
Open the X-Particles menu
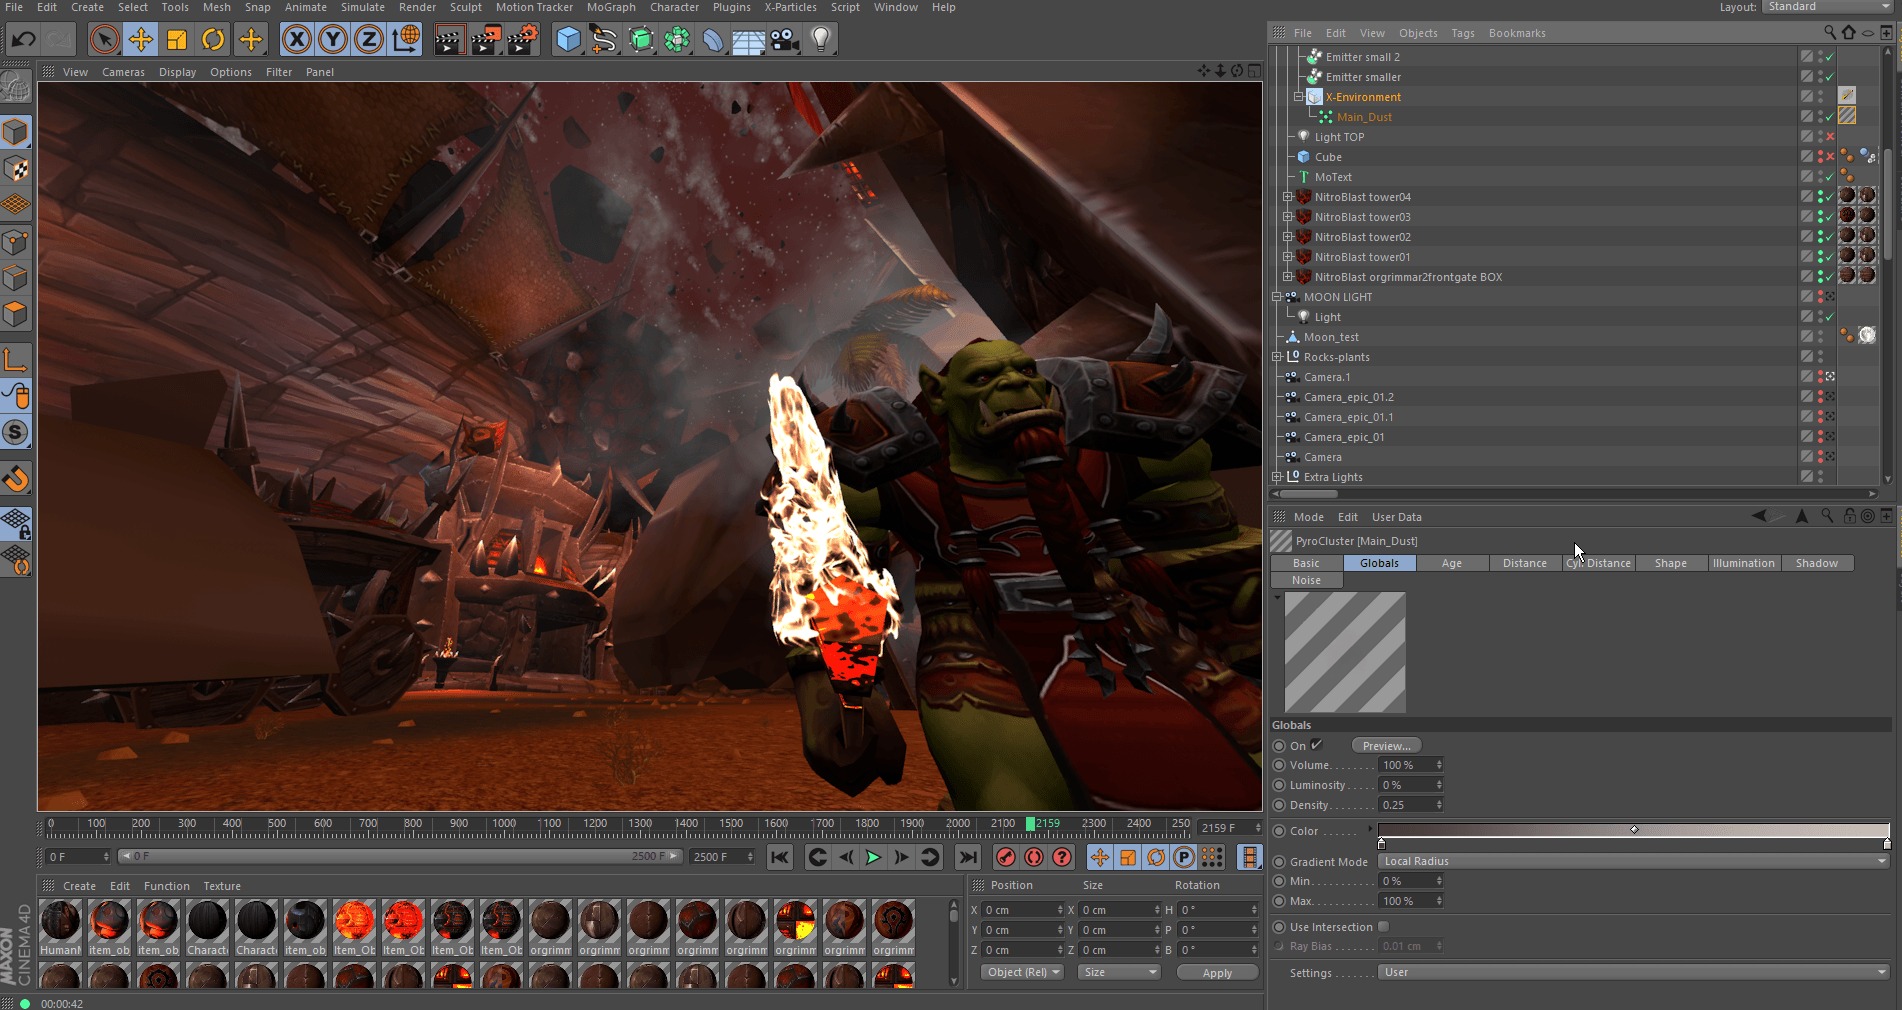pyautogui.click(x=790, y=7)
